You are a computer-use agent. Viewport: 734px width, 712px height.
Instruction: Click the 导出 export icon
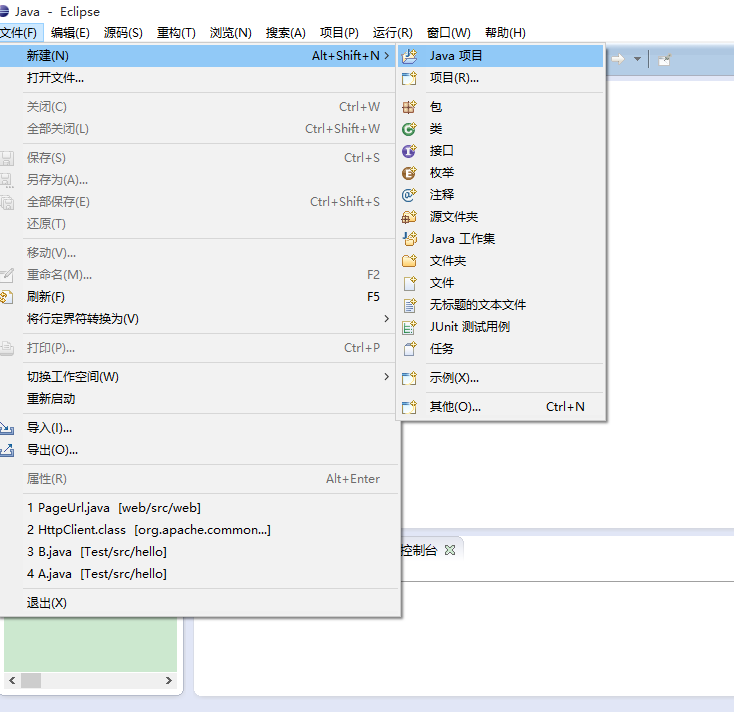click(x=7, y=450)
